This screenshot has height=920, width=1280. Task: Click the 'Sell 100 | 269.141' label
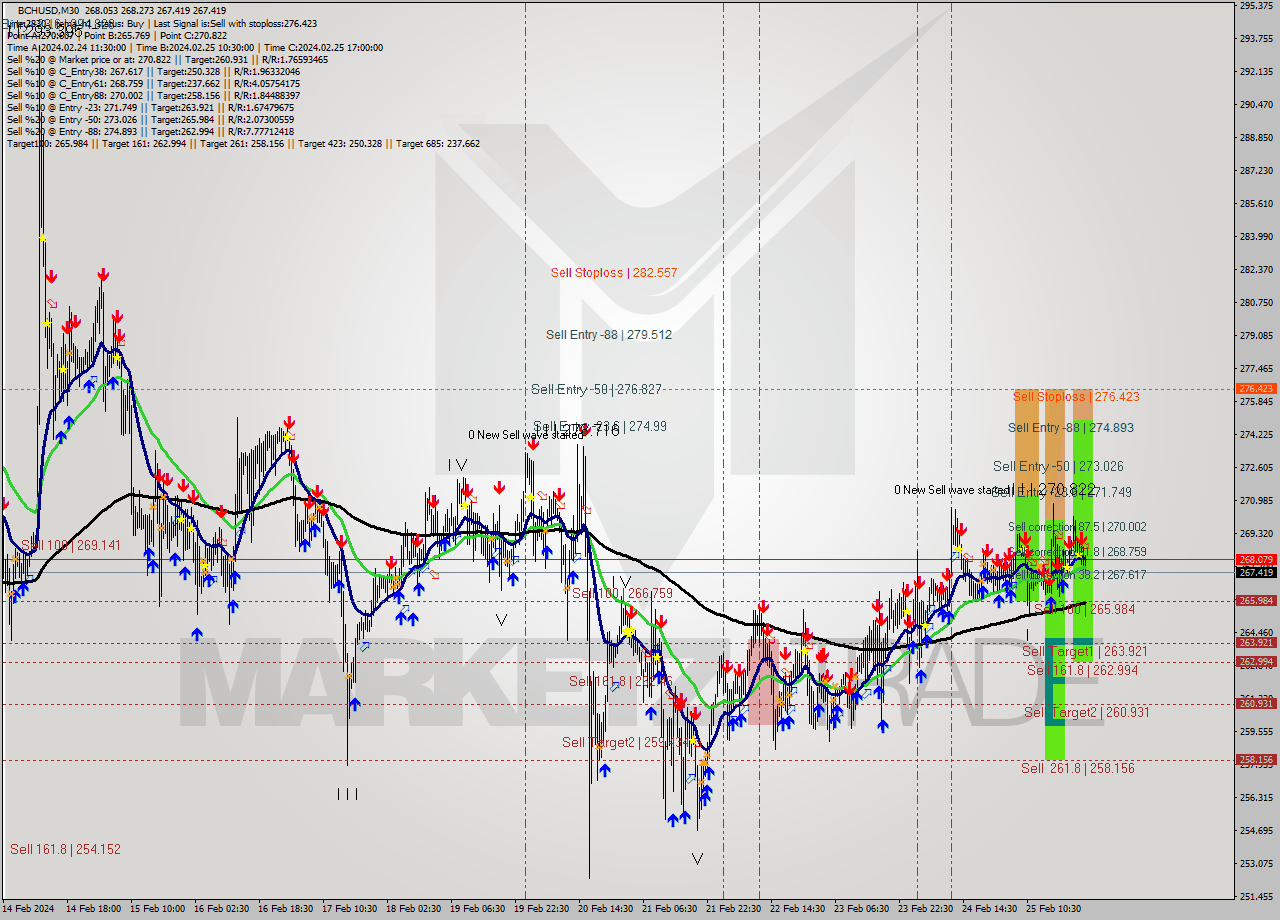pos(70,546)
